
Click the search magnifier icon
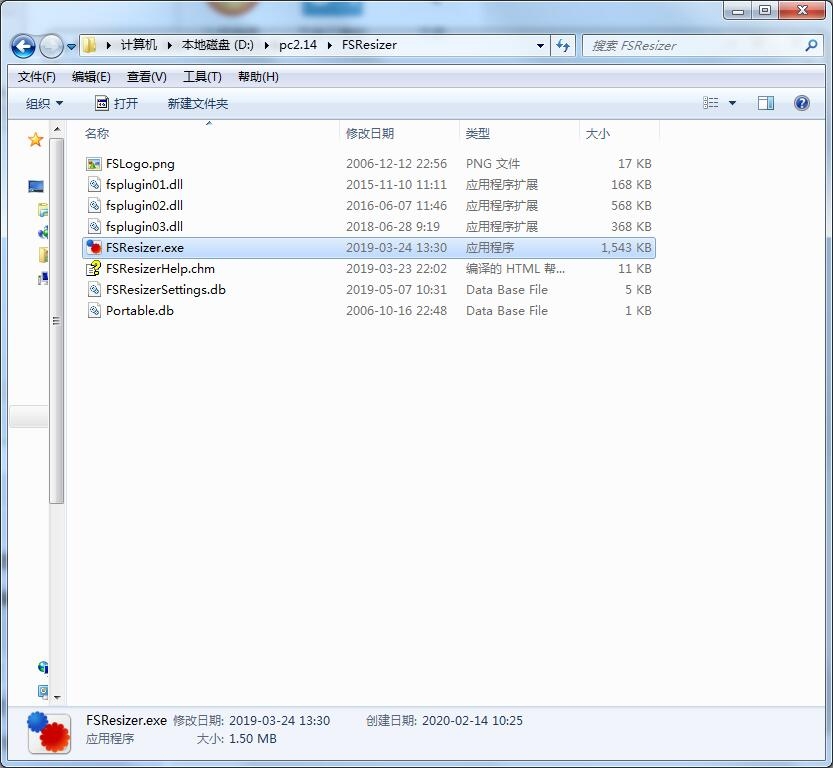(x=811, y=46)
